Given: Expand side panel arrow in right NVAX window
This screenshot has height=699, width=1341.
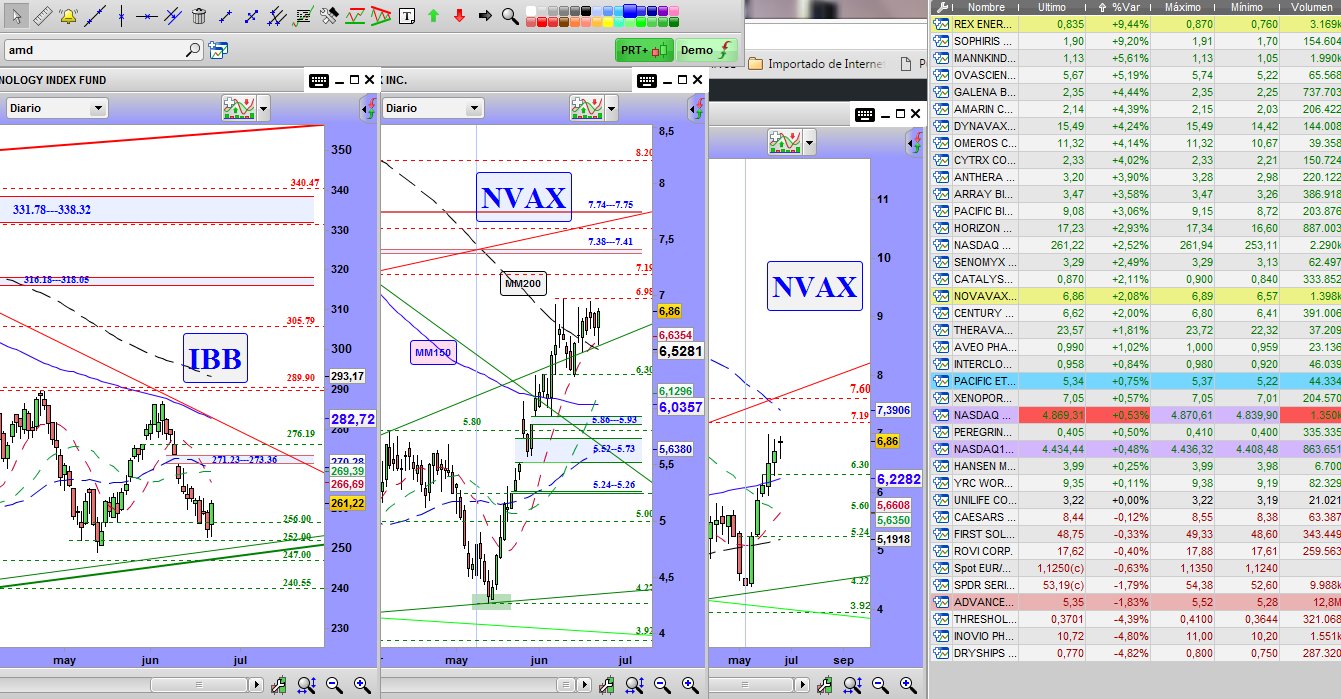Looking at the screenshot, I should click(914, 142).
